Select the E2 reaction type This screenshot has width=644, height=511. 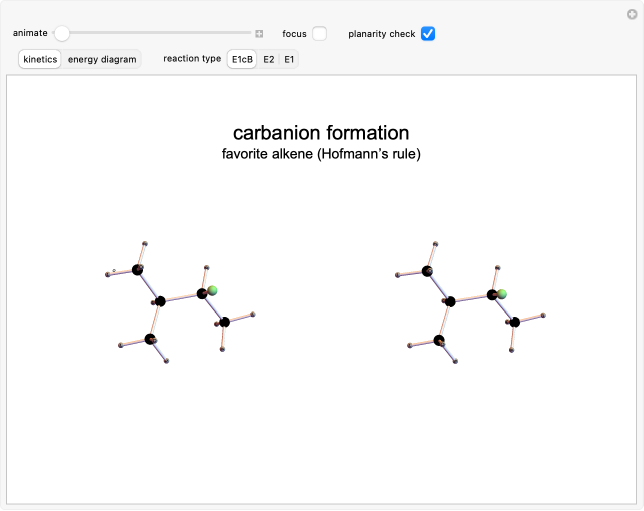click(269, 59)
